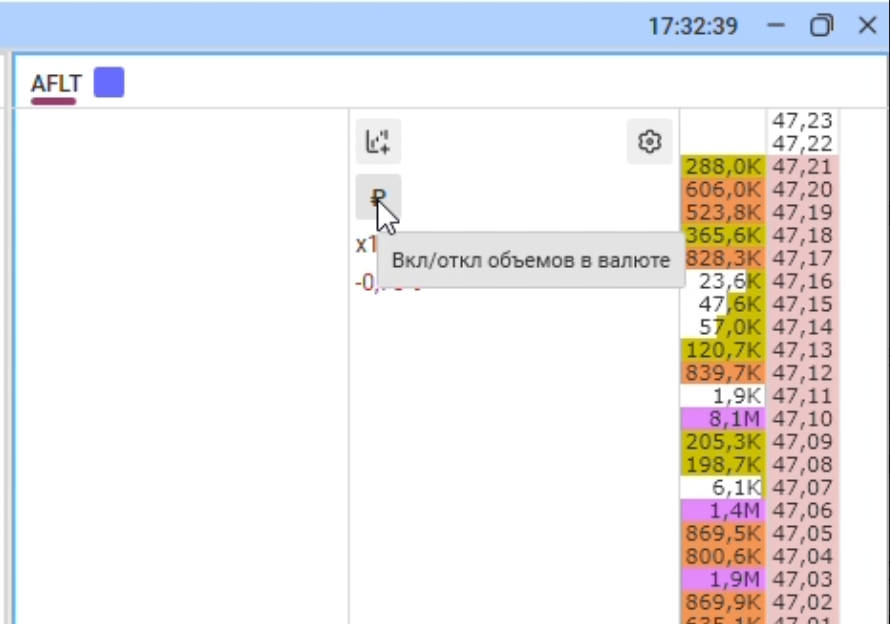The image size is (890, 624).
Task: Click the 800,6K volume cell
Action: pyautogui.click(x=723, y=556)
